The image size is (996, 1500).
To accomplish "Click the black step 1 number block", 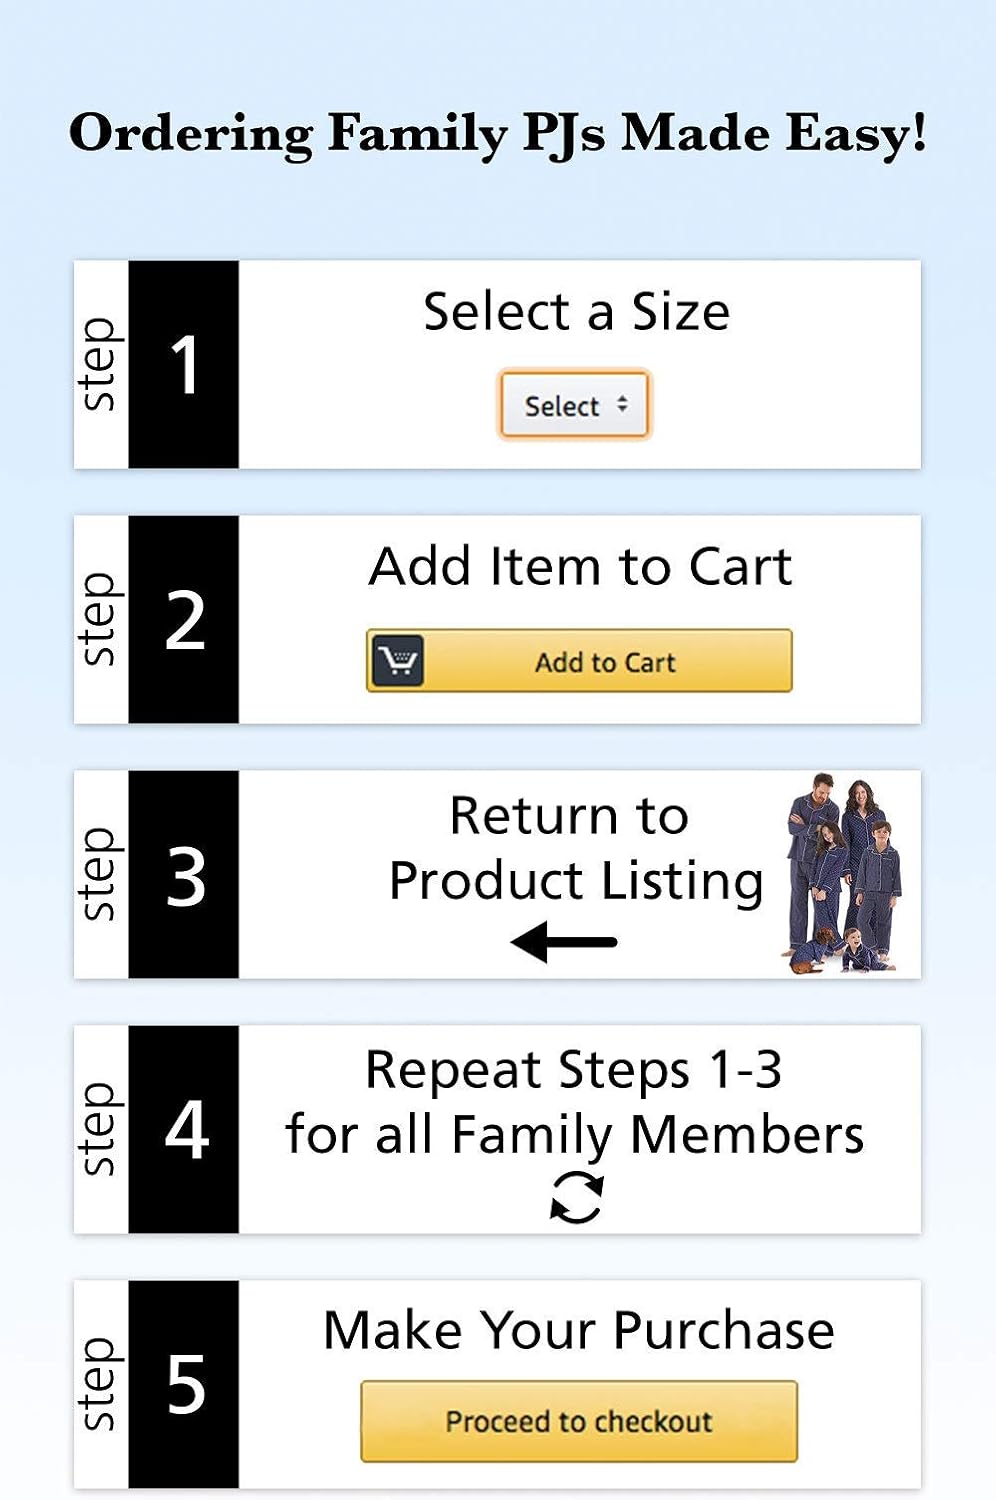I will (184, 364).
